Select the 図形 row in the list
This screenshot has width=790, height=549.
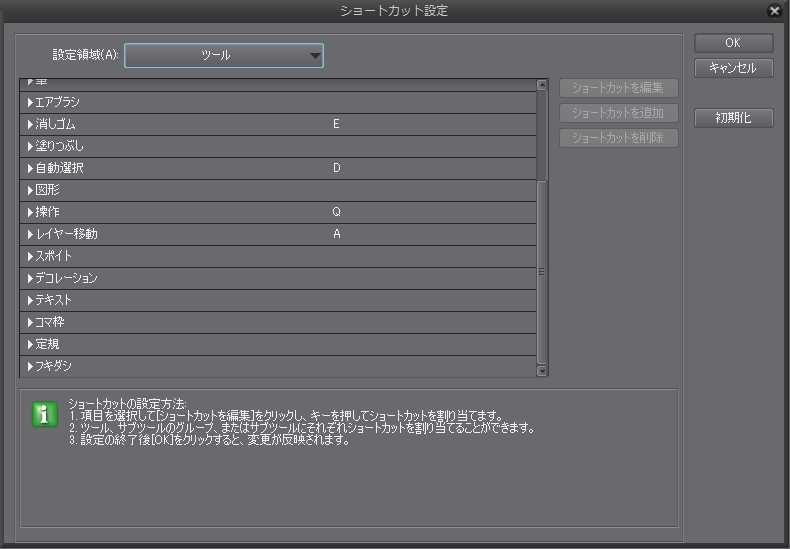[278, 190]
